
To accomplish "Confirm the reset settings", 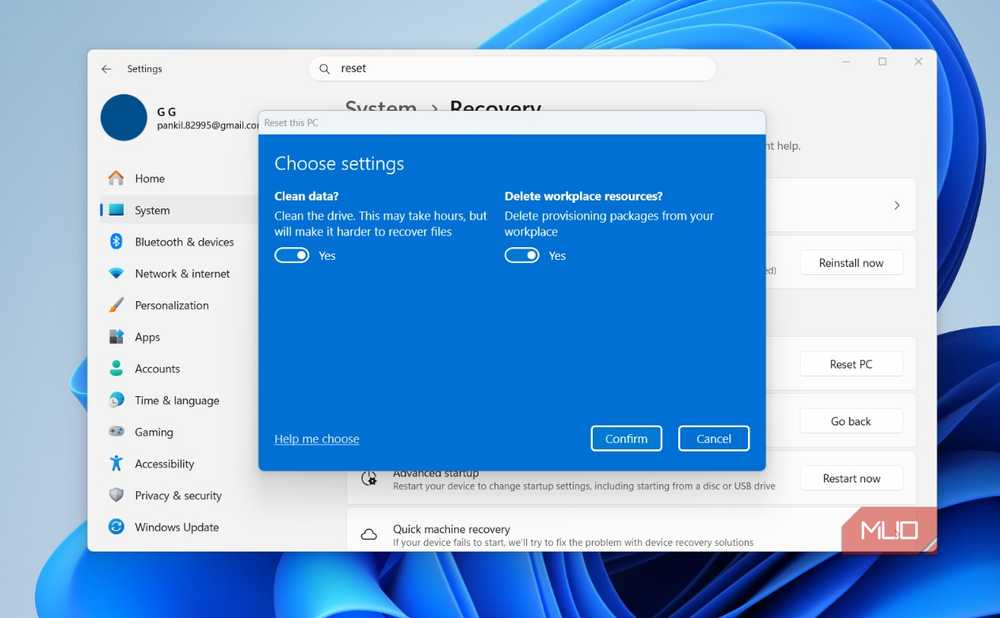I will pos(626,438).
